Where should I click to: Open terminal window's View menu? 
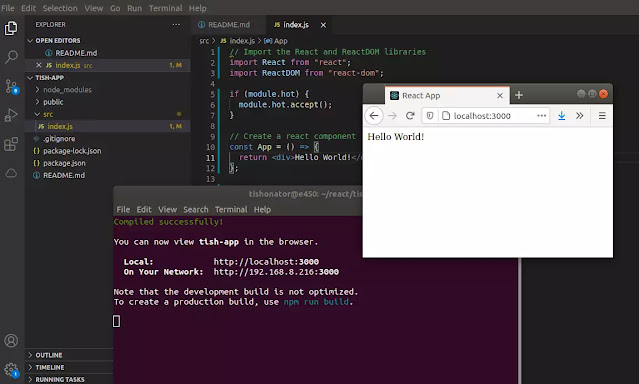click(167, 210)
